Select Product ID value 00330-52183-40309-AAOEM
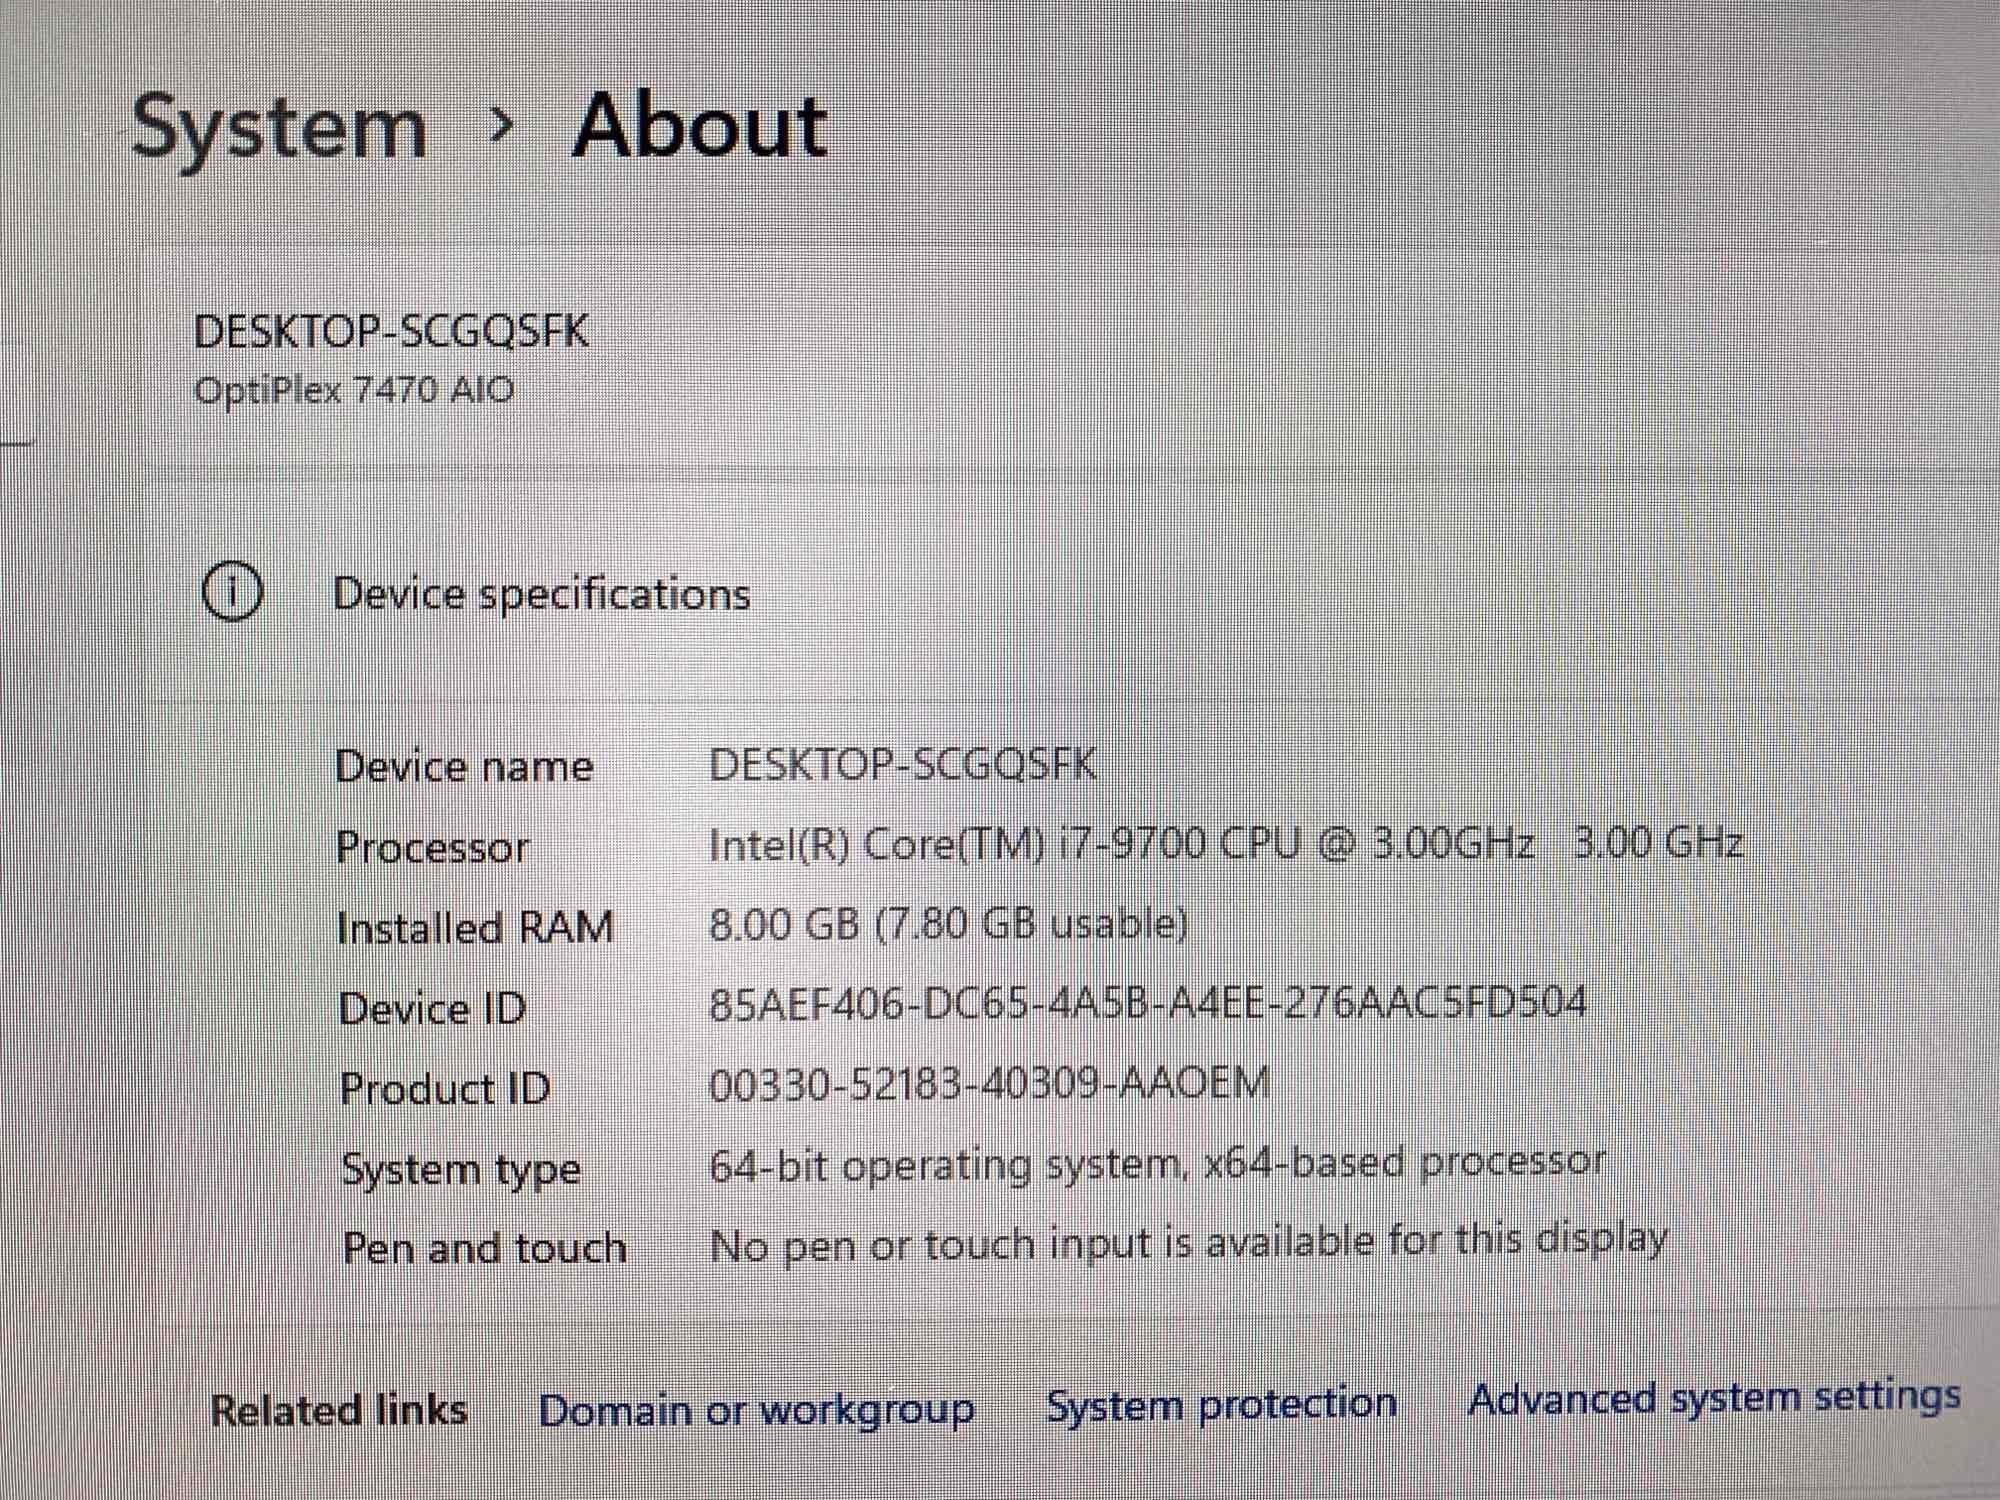This screenshot has height=1500, width=2000. click(989, 1084)
